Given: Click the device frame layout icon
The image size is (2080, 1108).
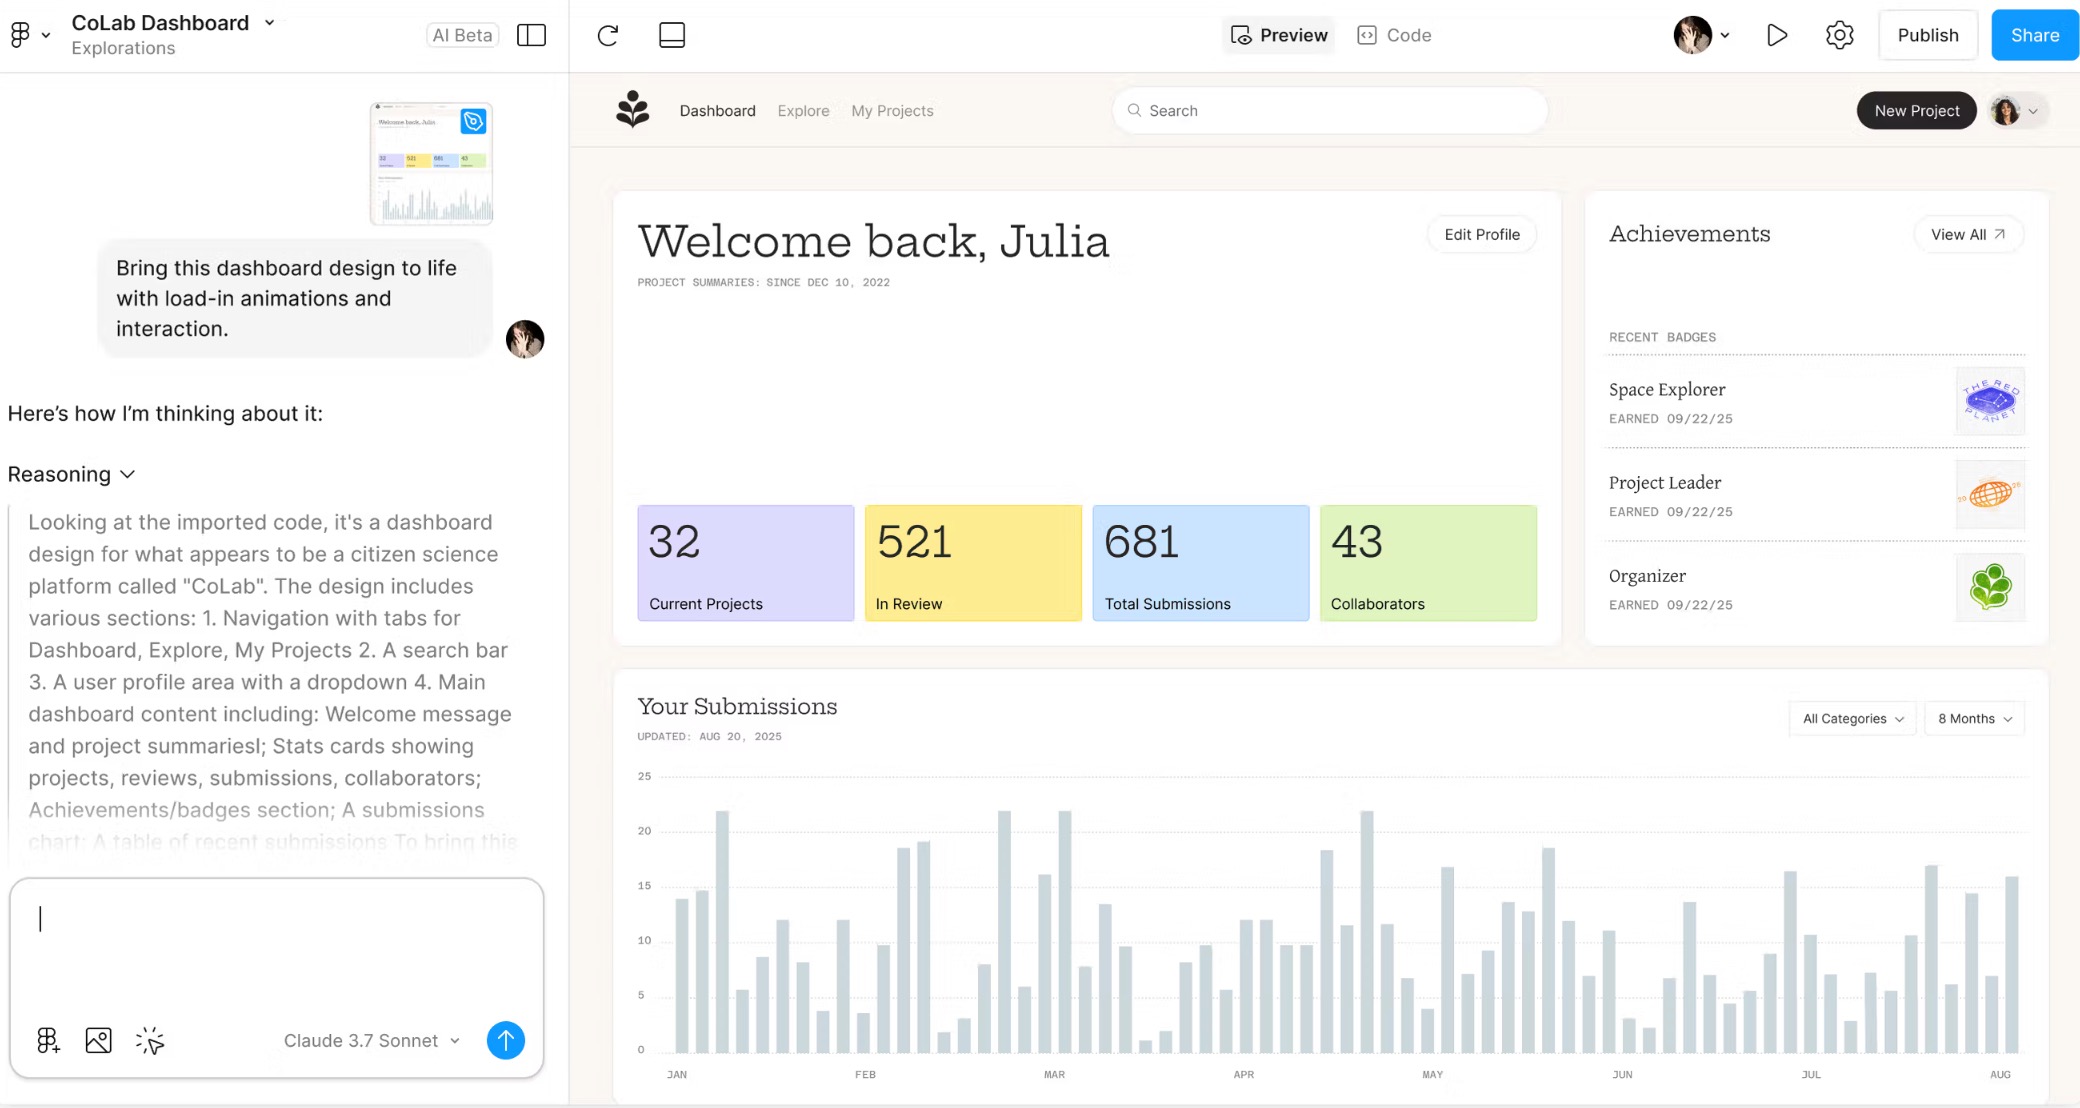Looking at the screenshot, I should click(672, 35).
